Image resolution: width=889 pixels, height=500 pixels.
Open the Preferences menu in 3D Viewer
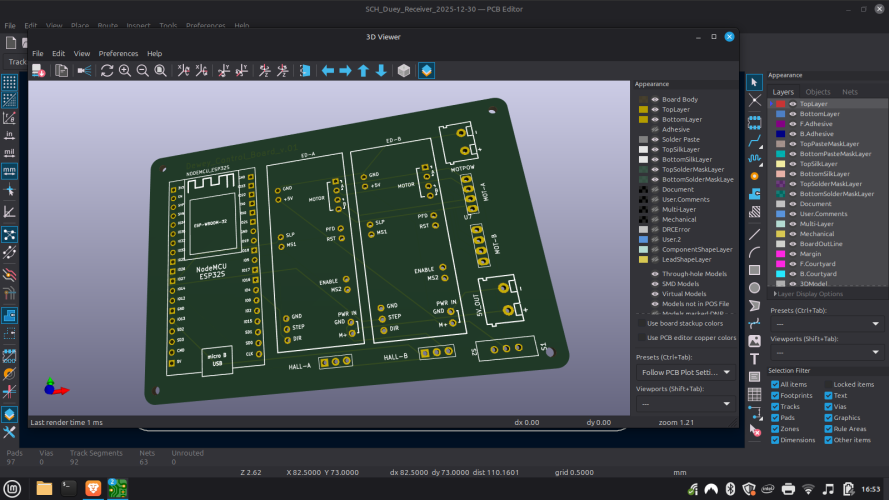(118, 53)
